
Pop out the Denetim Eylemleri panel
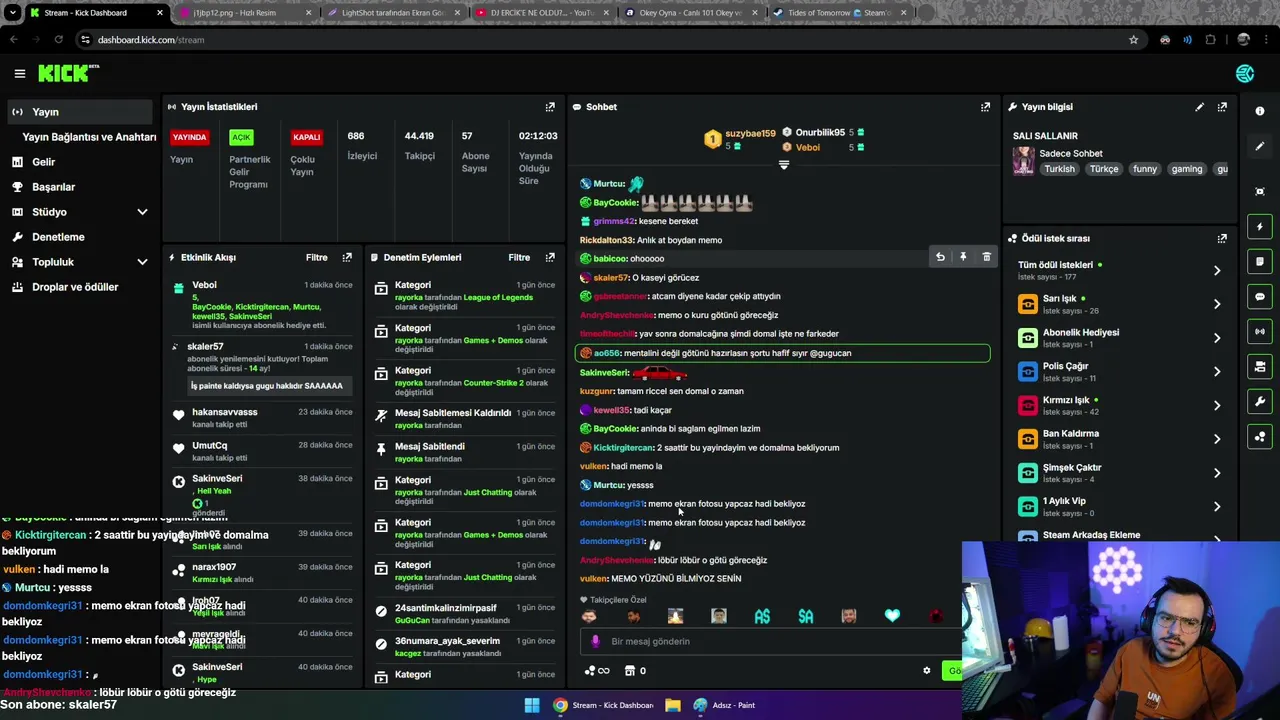(550, 258)
